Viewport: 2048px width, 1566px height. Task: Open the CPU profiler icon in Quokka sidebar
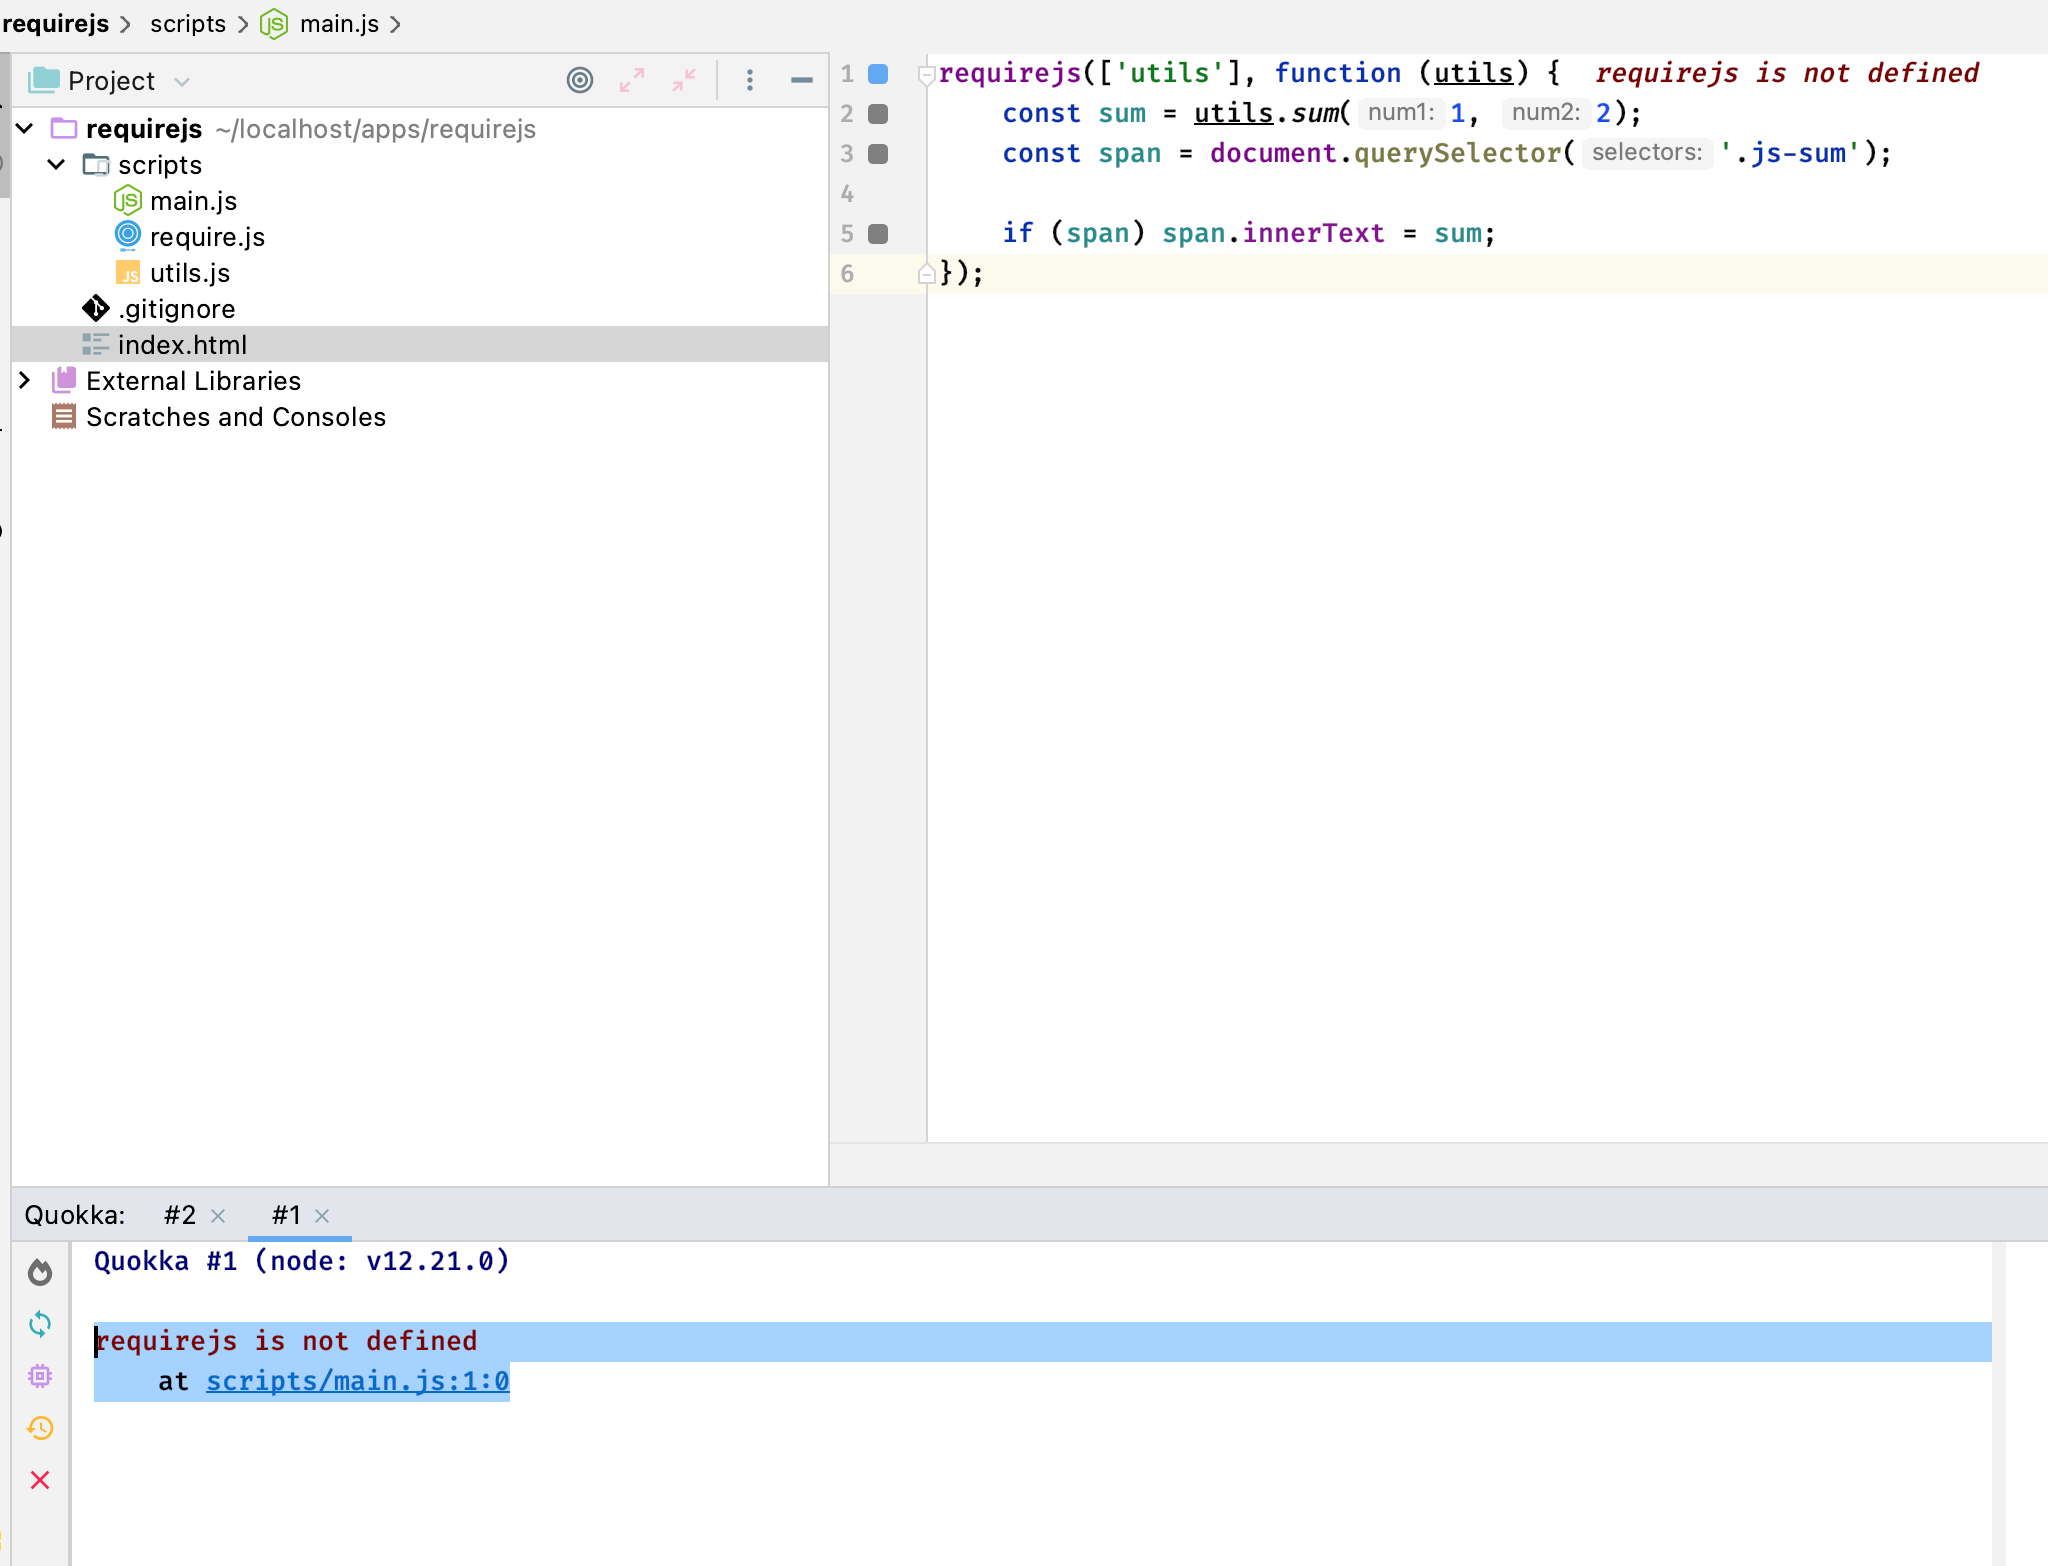tap(40, 1376)
